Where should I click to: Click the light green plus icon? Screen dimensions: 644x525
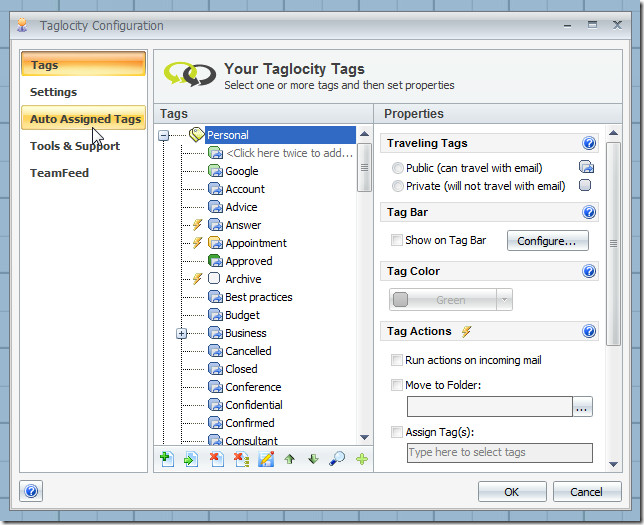point(362,459)
